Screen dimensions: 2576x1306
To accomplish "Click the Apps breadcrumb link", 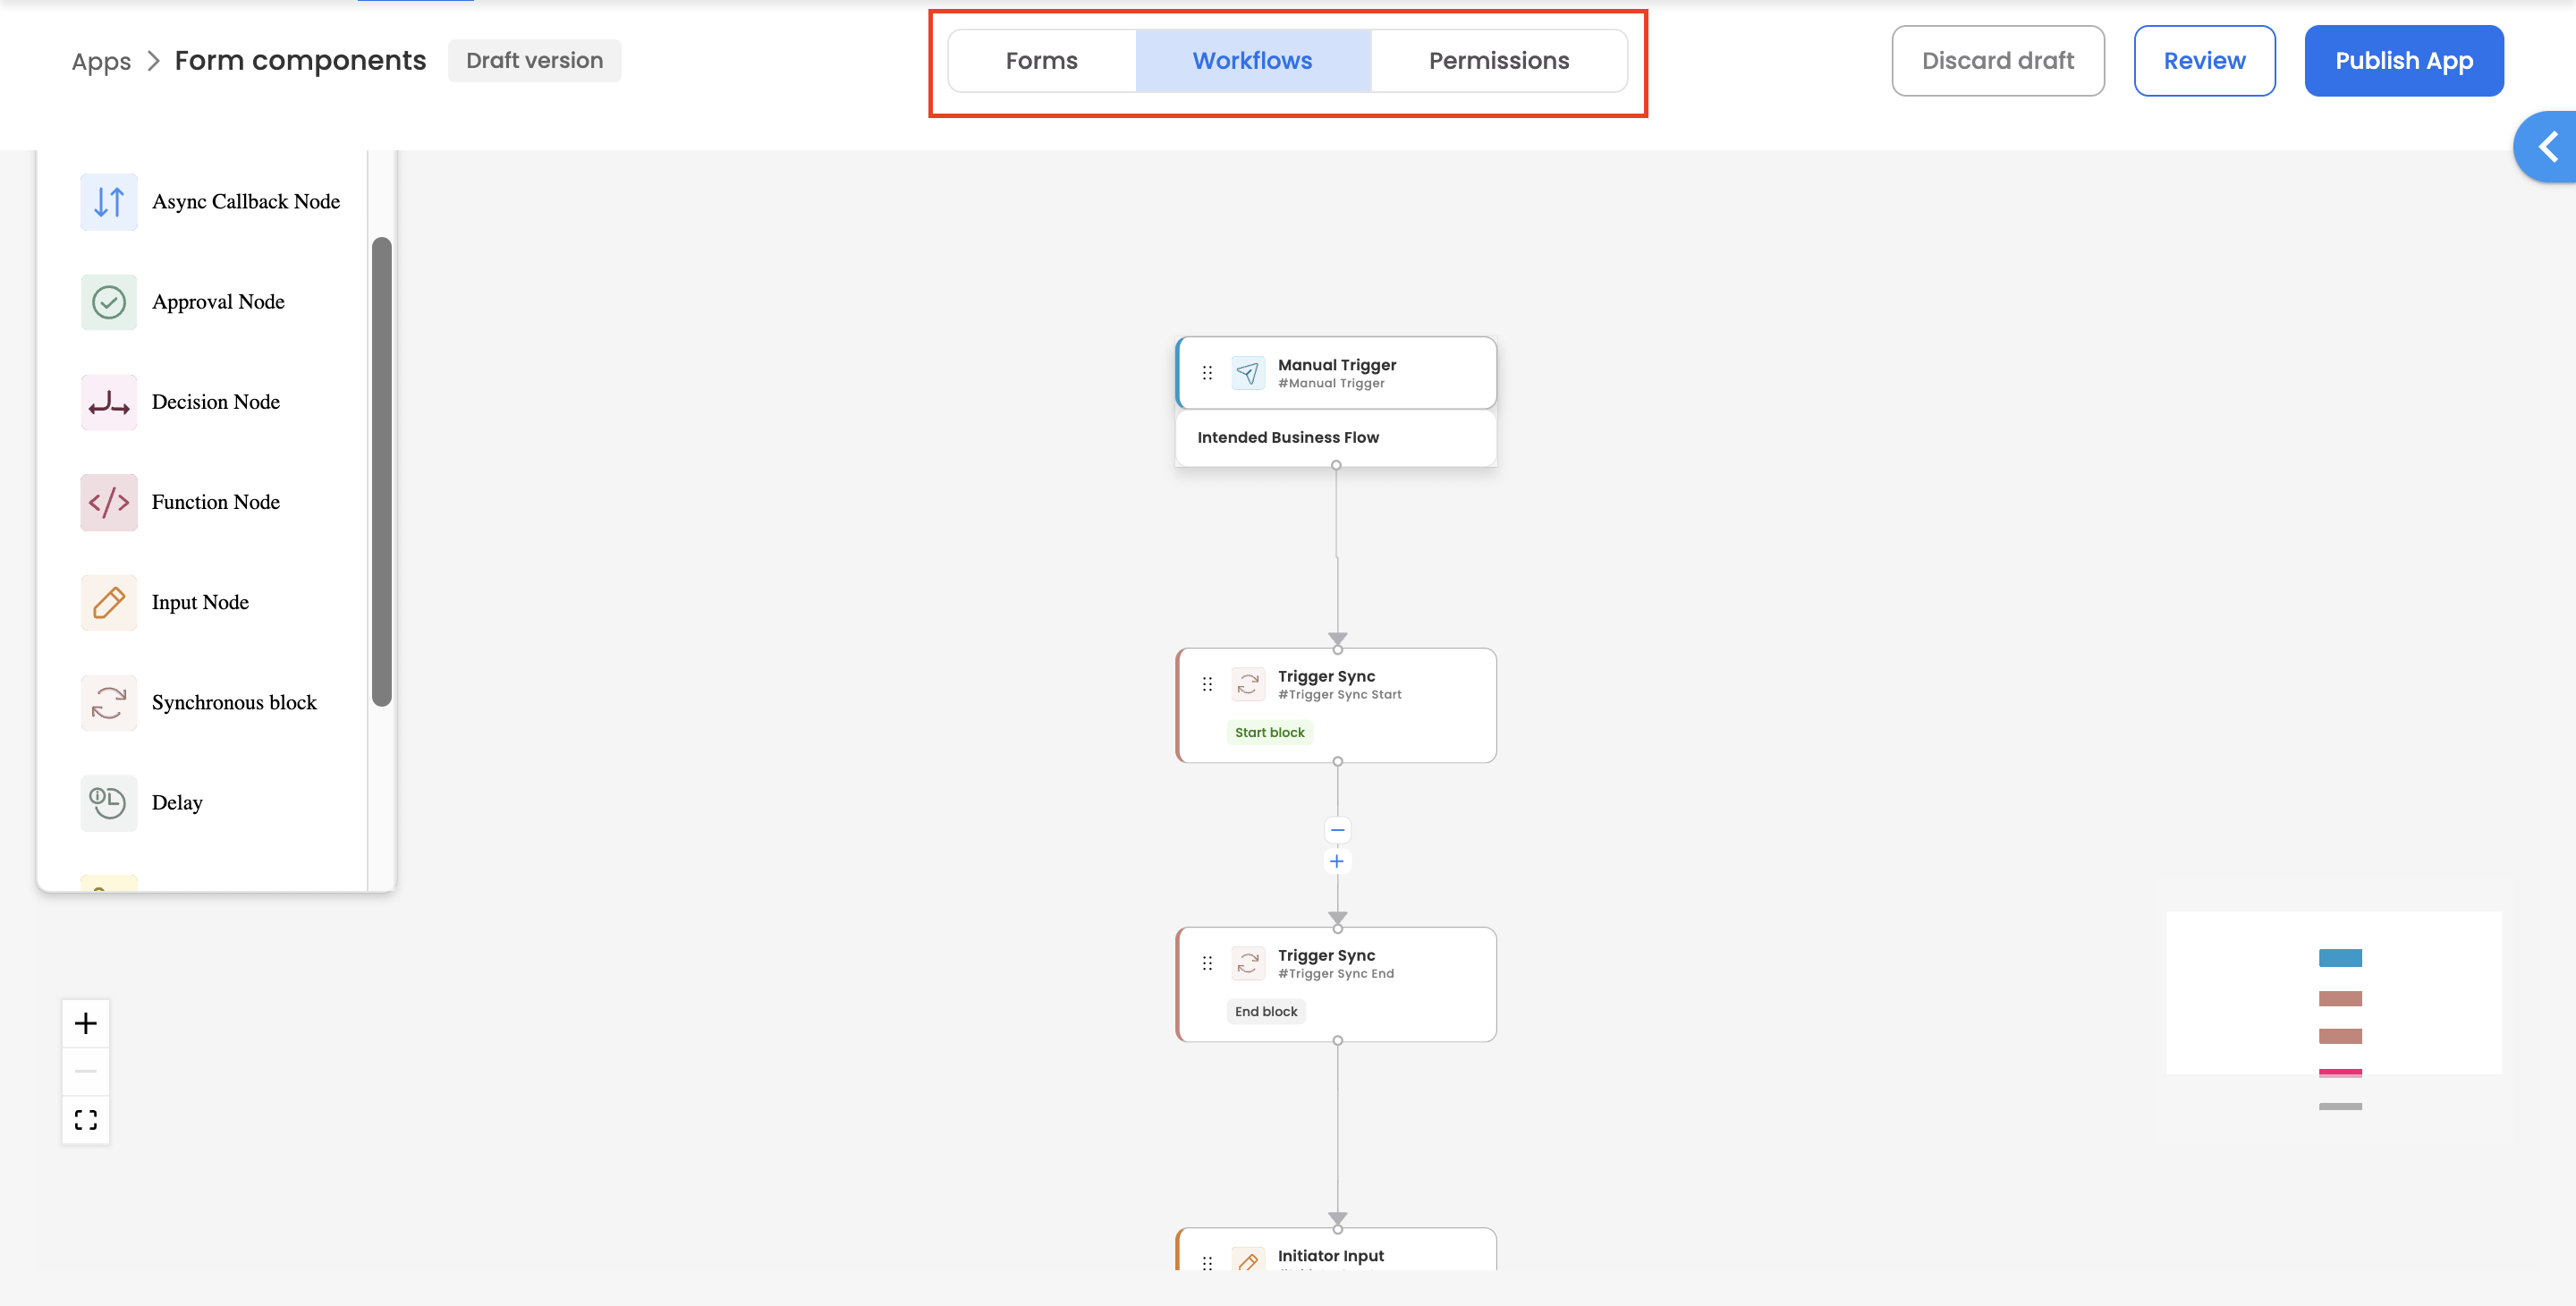I will pyautogui.click(x=101, y=62).
